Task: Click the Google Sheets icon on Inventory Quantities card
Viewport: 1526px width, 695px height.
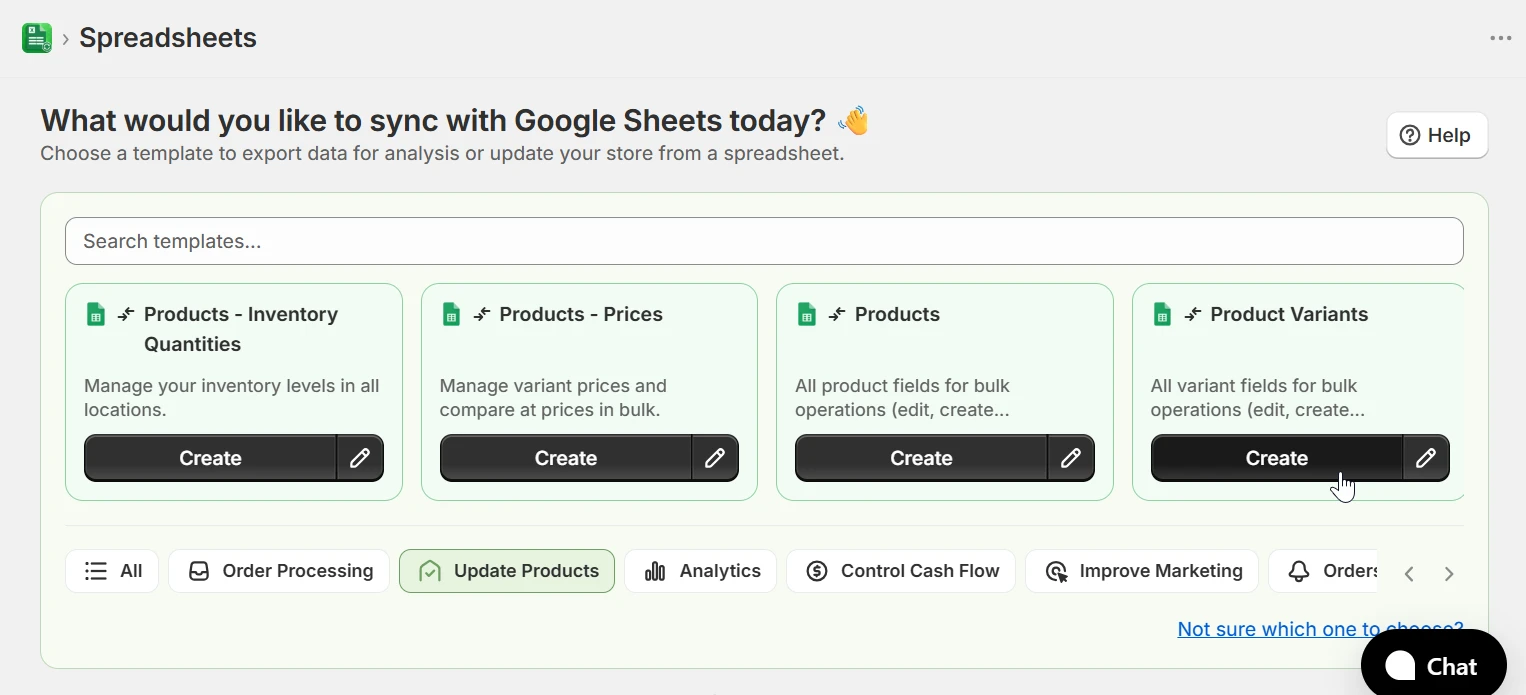Action: pos(95,314)
